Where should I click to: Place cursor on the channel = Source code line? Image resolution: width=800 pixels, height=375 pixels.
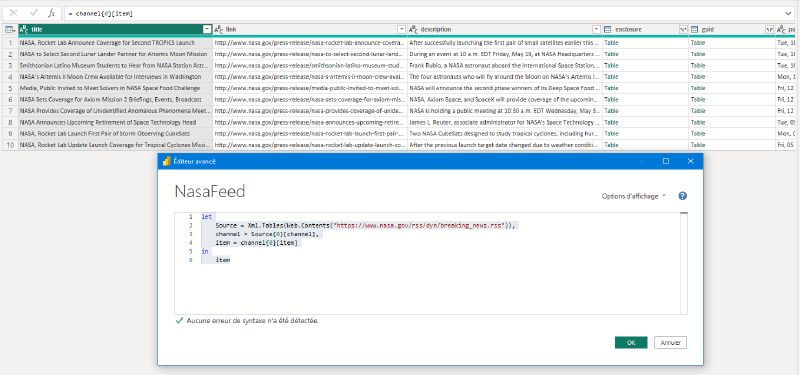267,234
